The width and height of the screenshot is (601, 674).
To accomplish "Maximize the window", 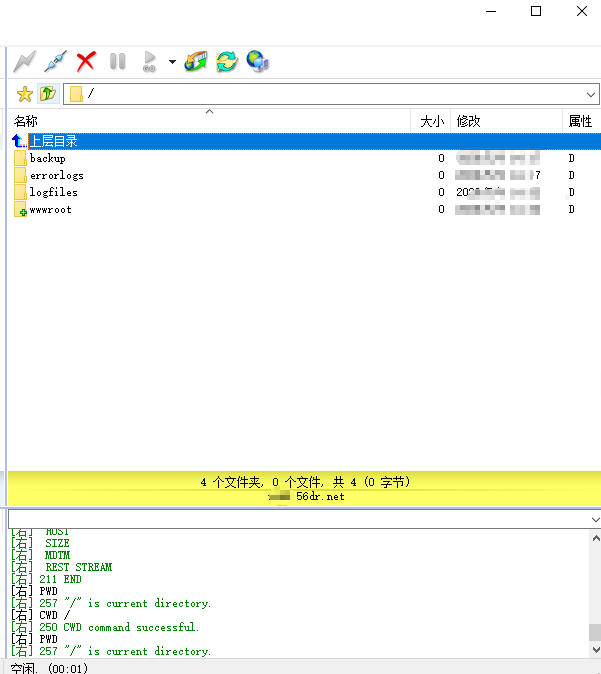I will point(536,11).
